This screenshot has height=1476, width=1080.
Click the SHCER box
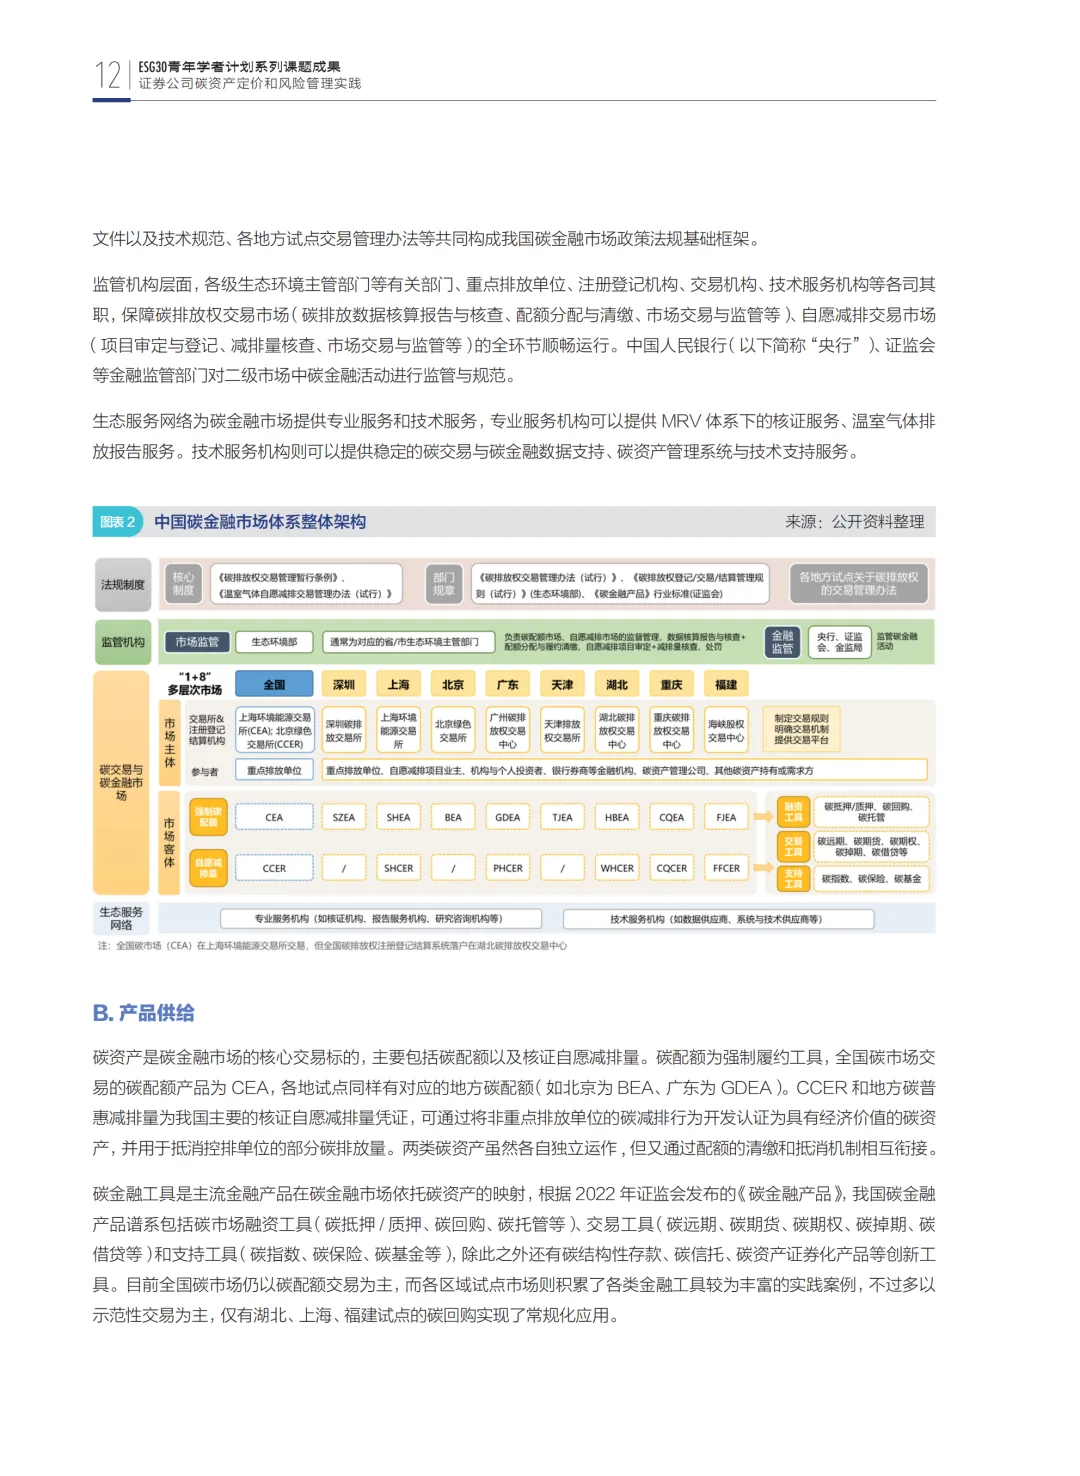click(x=398, y=868)
